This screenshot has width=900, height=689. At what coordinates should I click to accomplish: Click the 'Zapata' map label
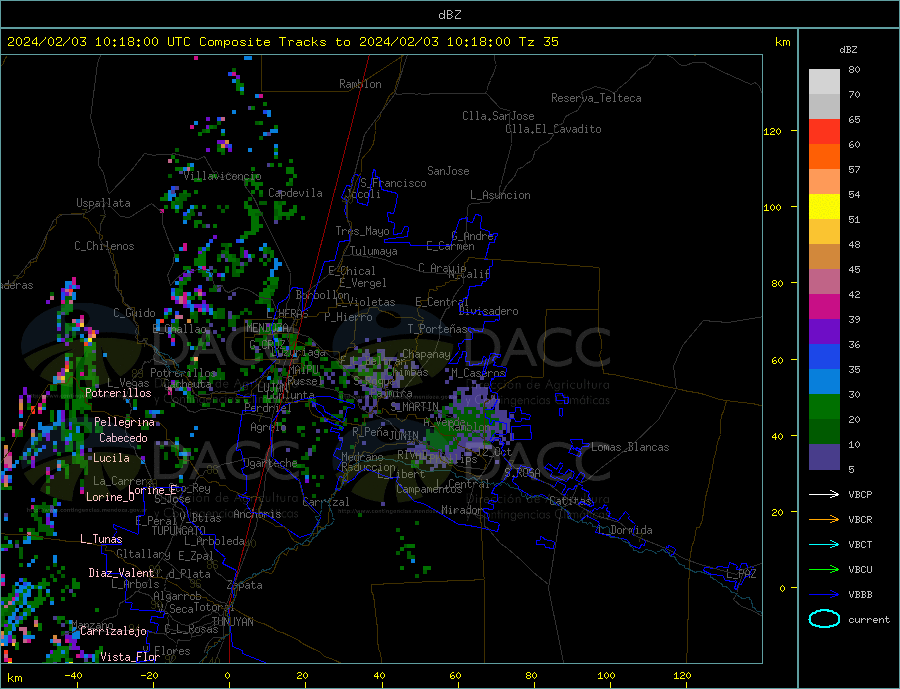pos(245,585)
